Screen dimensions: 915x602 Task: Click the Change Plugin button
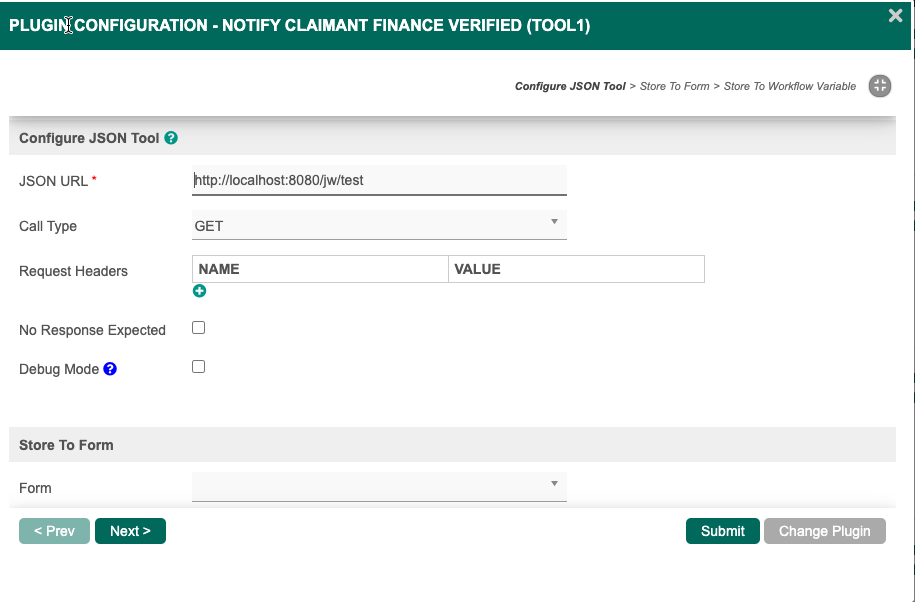(824, 531)
